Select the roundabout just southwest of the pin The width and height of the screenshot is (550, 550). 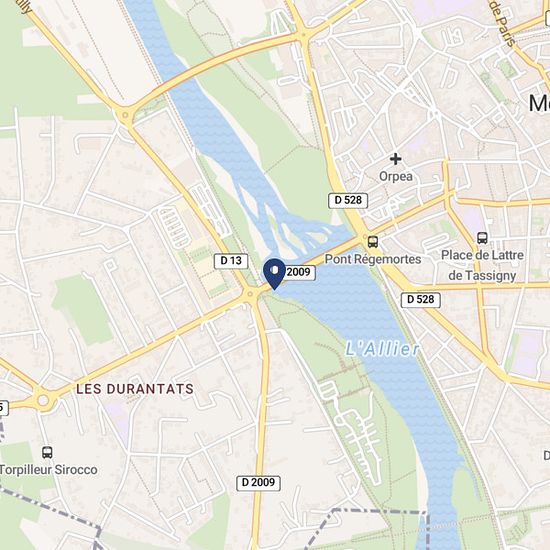click(250, 294)
